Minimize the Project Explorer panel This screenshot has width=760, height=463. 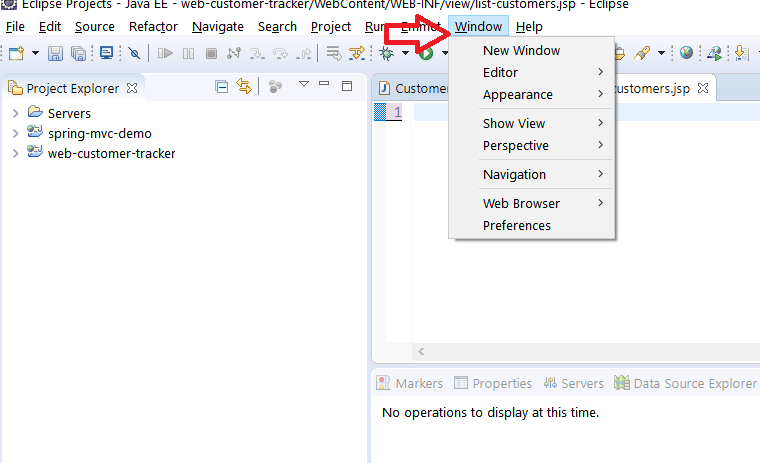pyautogui.click(x=324, y=83)
